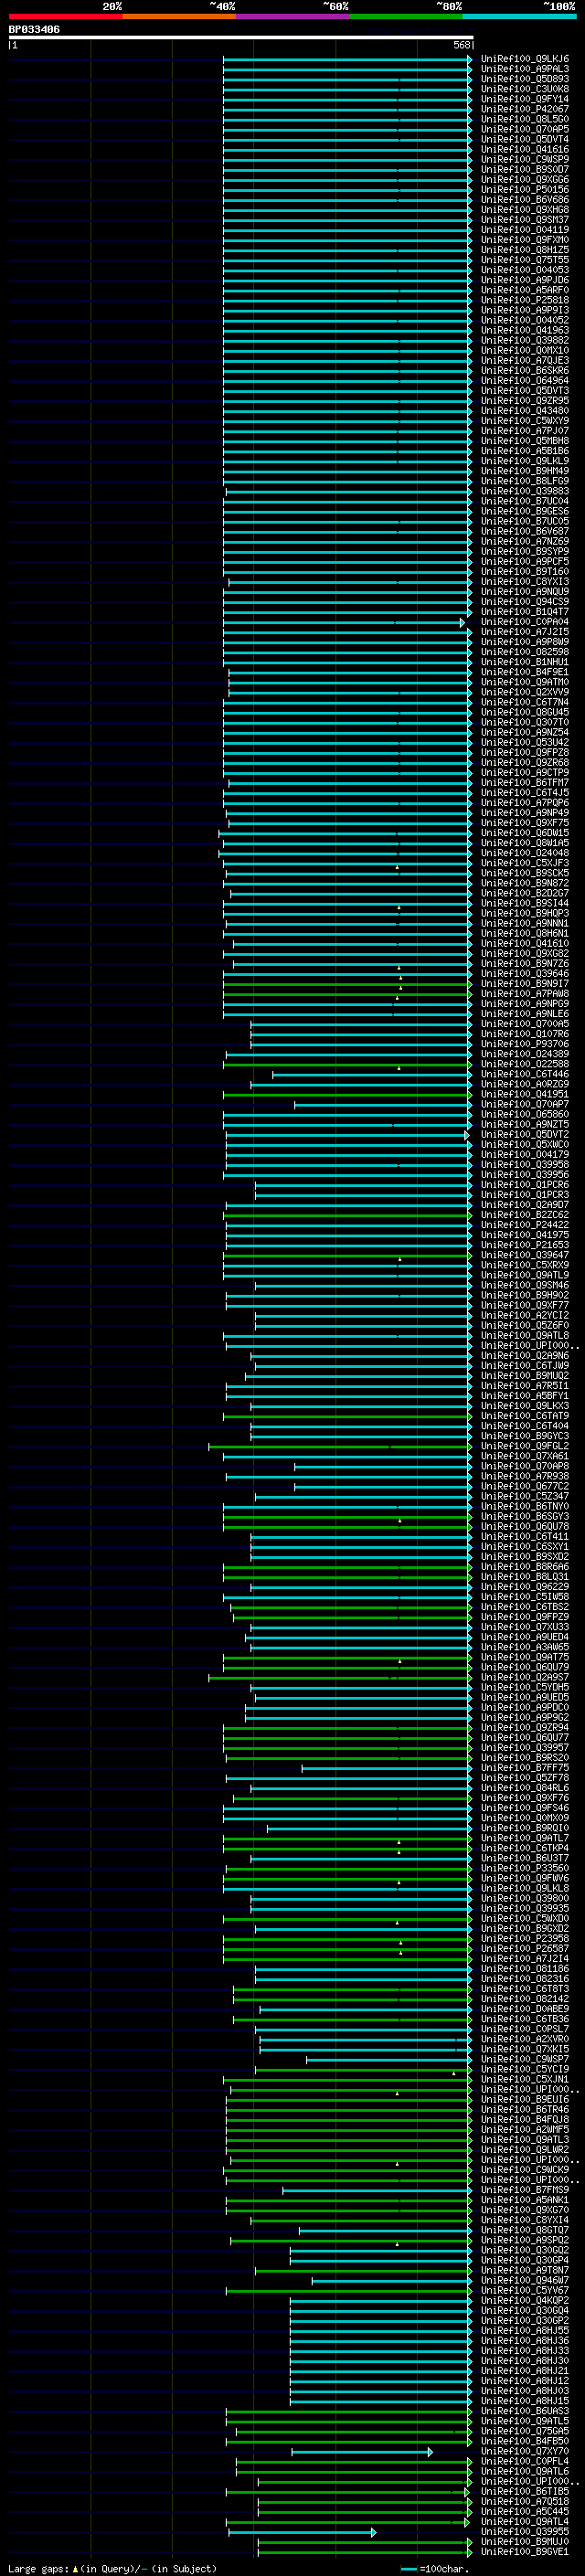The height and width of the screenshot is (2576, 585).
Task: Select hit label UniRef100_A5BFY1
Action: (524, 1396)
